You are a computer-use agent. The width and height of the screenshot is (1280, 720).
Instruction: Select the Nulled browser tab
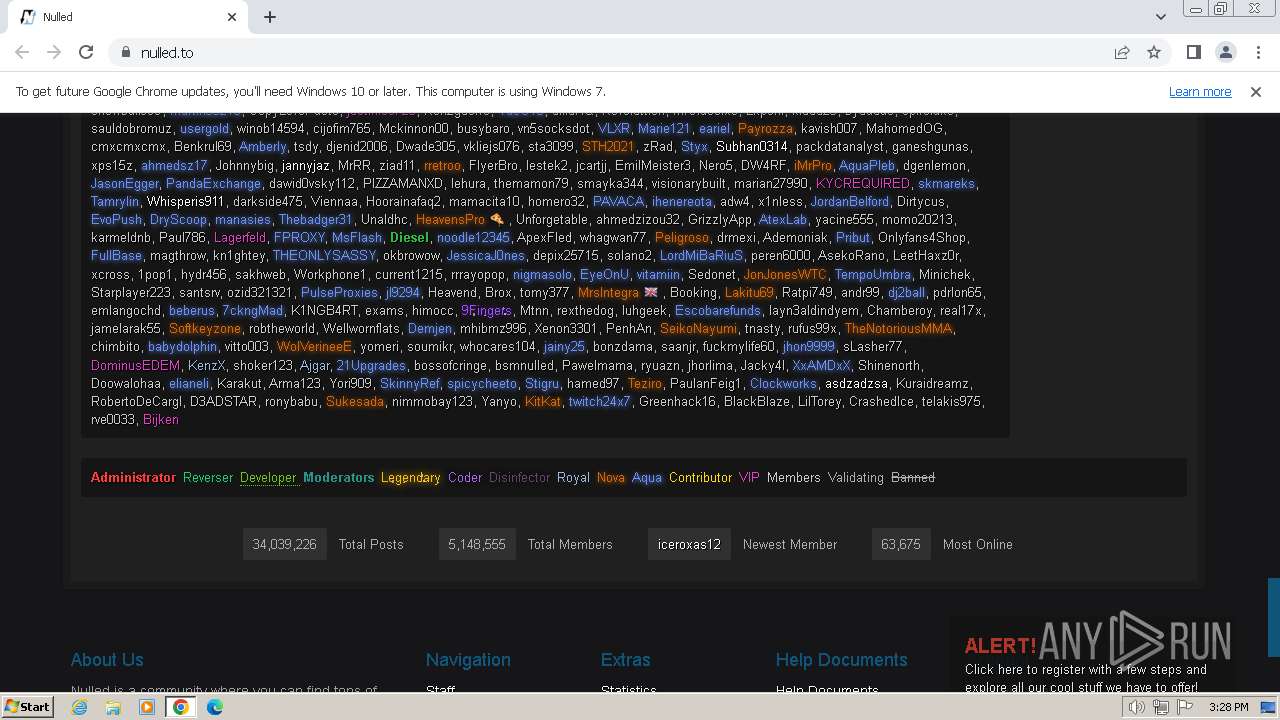tap(128, 17)
